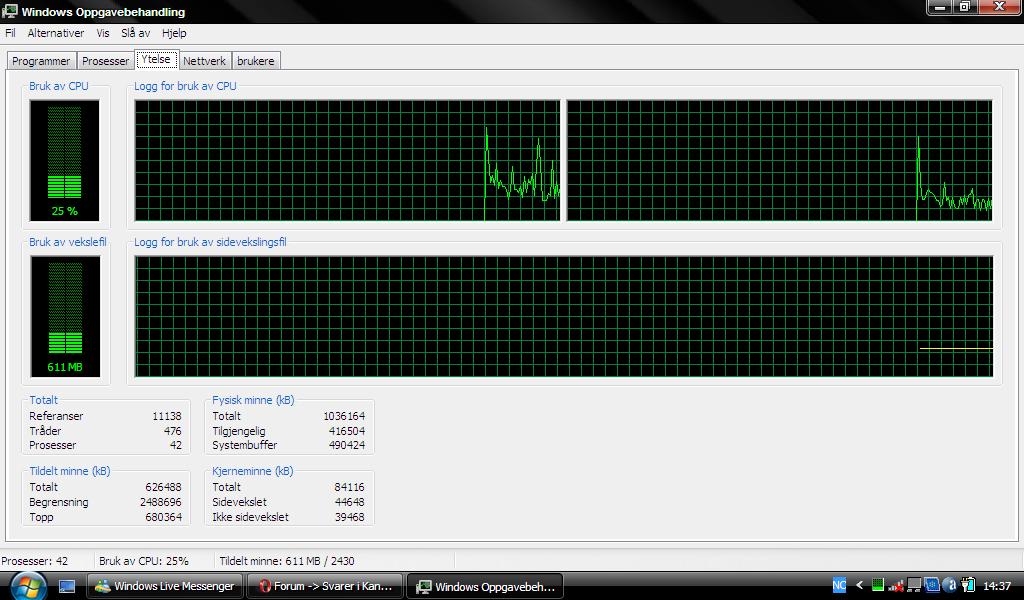Click the blue sidebar tray icon
This screenshot has width=1024, height=600.
coord(932,586)
